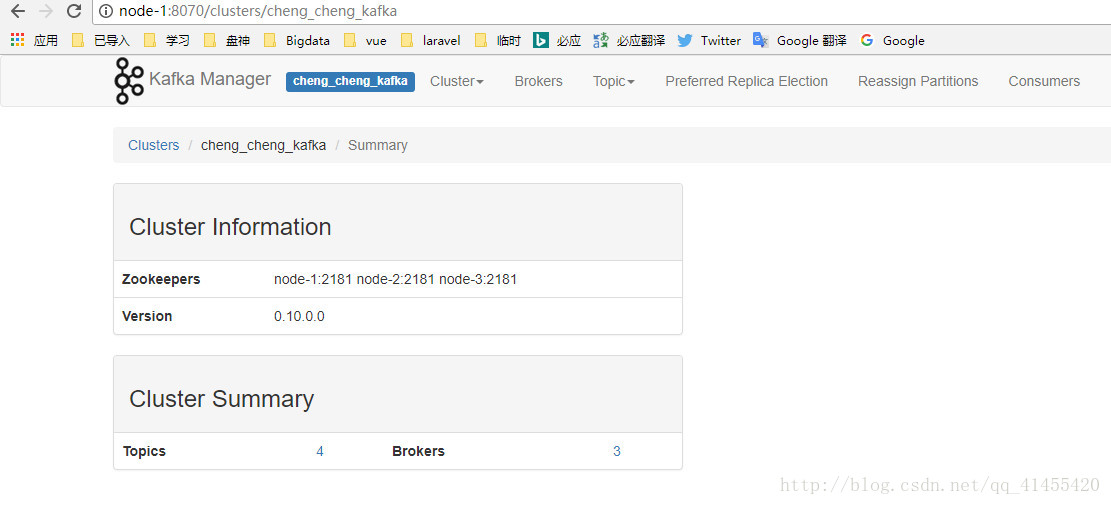The width and height of the screenshot is (1111, 505).
Task: Click the Clusters breadcrumb link
Action: (x=154, y=145)
